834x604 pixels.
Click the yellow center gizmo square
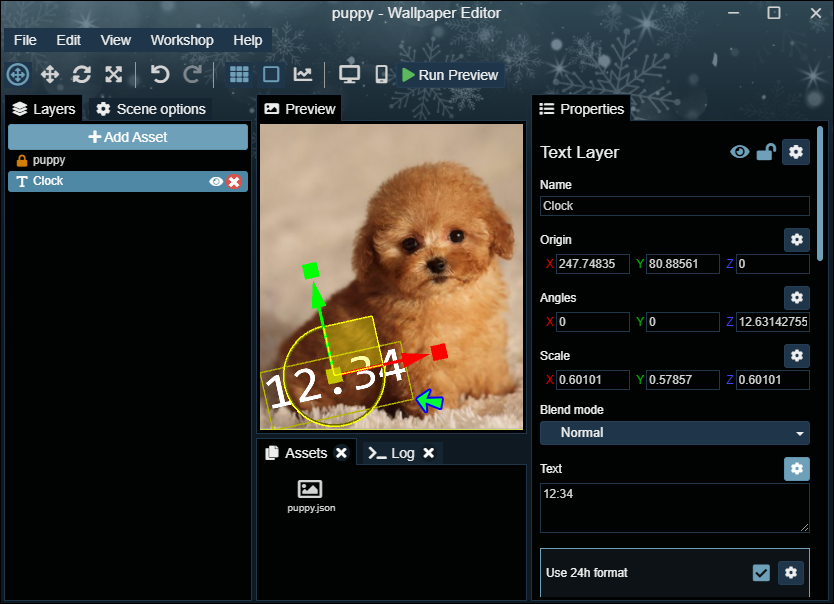click(335, 375)
